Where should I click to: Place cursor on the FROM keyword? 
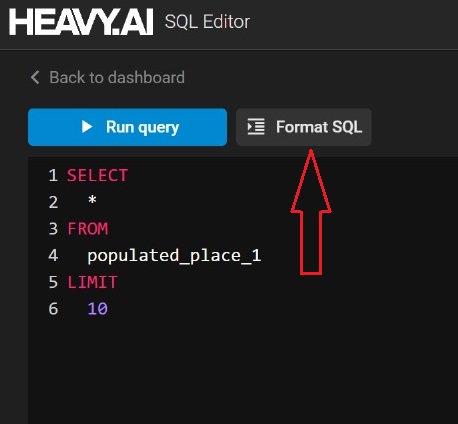[88, 229]
